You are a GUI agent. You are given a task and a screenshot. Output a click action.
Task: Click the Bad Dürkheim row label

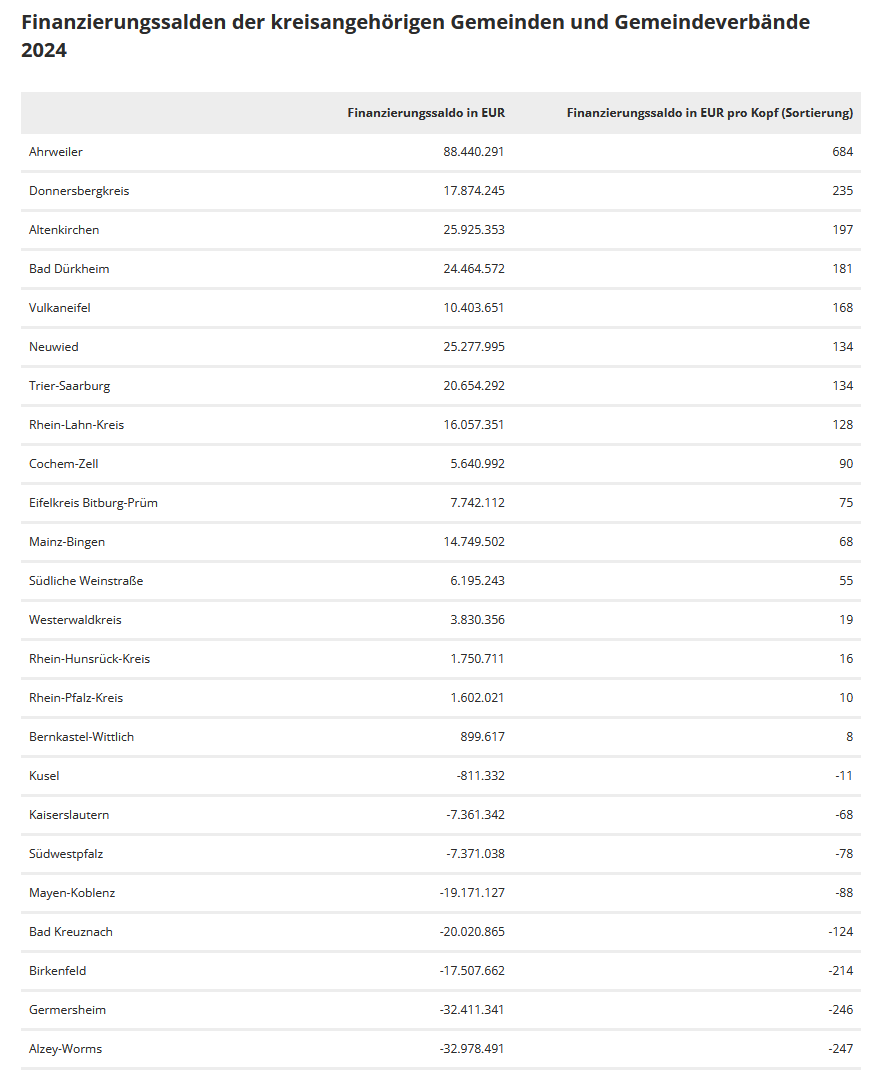point(69,269)
